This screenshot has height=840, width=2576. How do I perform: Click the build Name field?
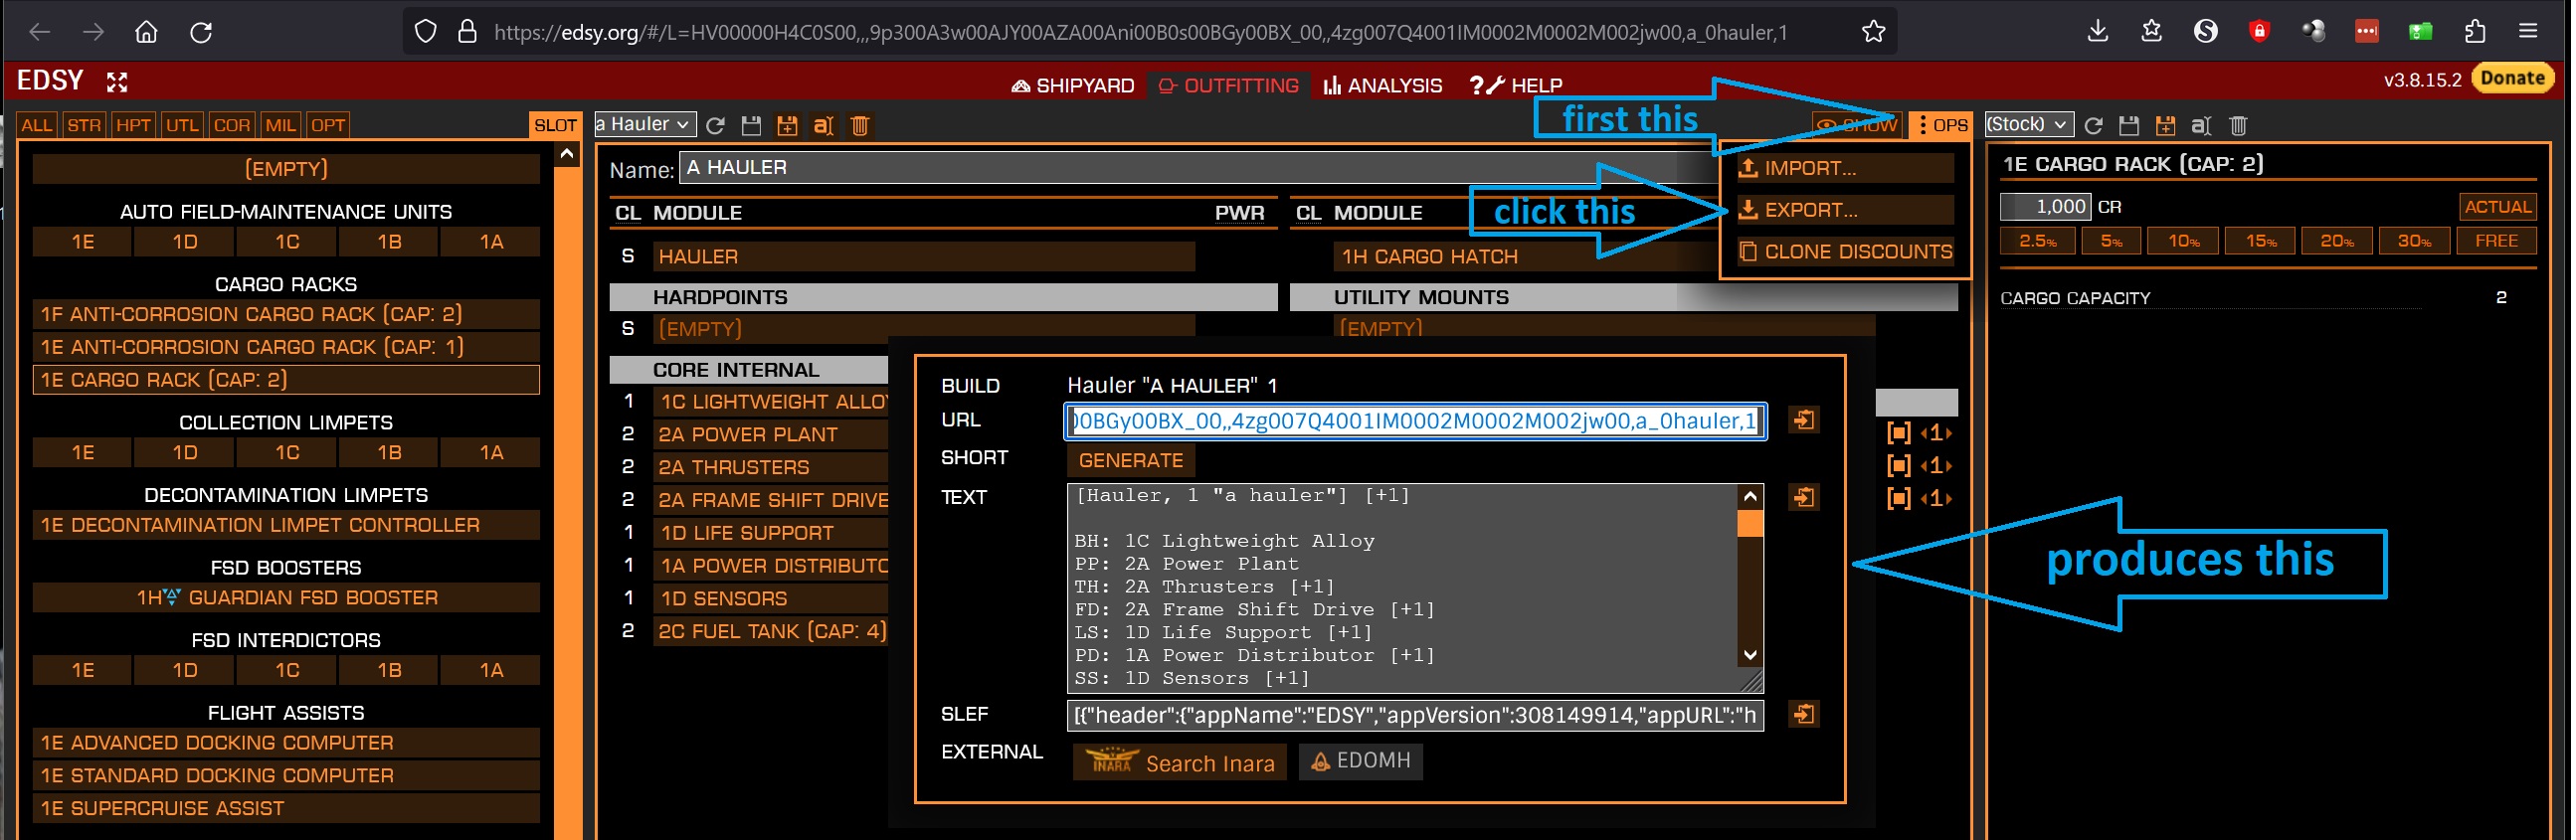(1200, 168)
